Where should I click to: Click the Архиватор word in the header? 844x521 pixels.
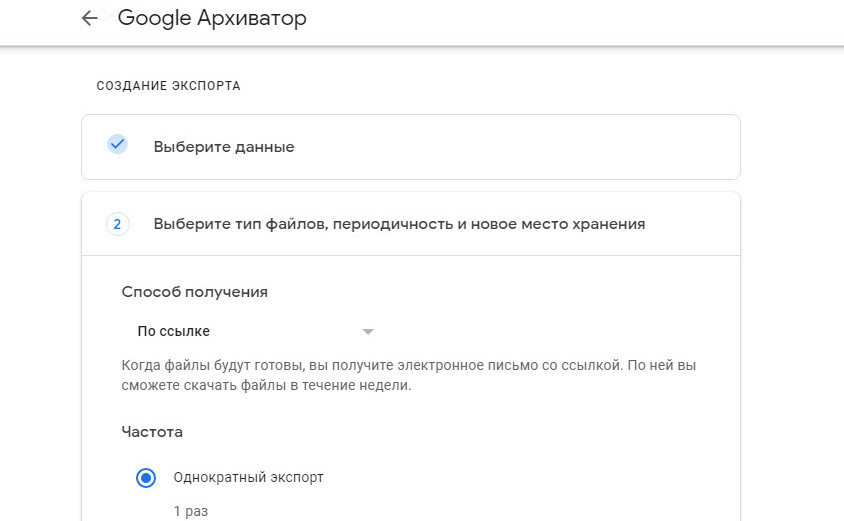click(252, 18)
